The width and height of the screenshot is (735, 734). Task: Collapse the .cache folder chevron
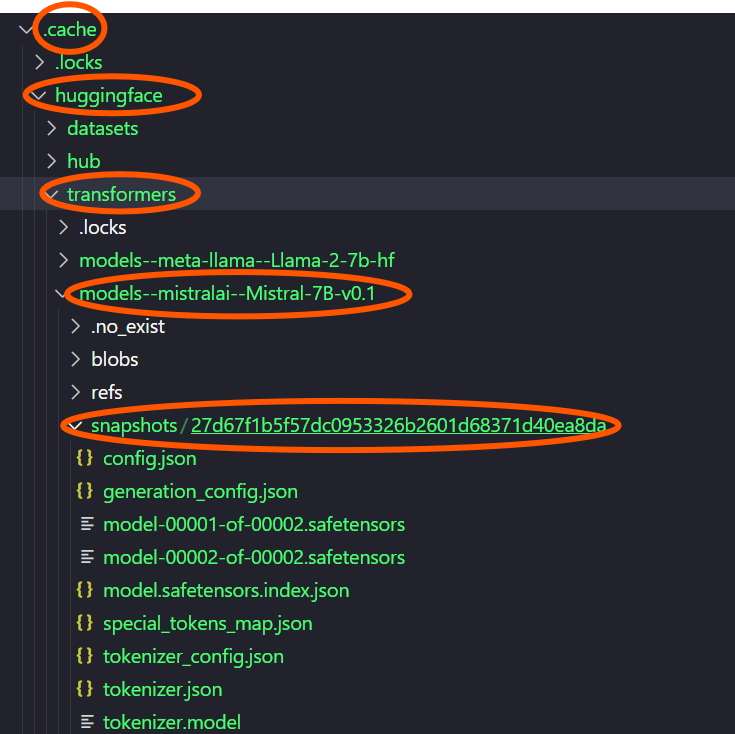coord(26,30)
